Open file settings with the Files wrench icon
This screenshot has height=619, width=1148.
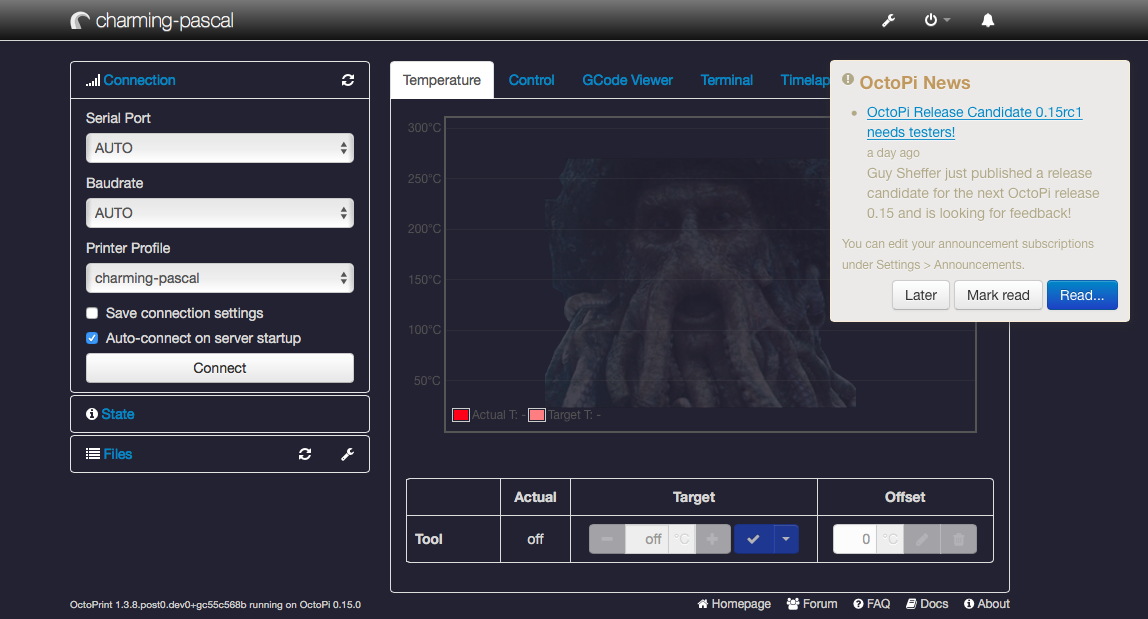(348, 454)
